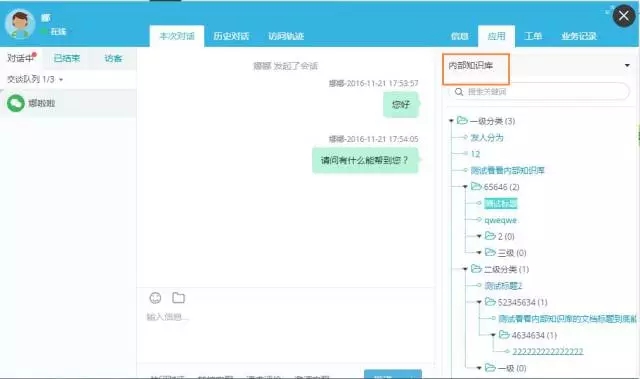Image resolution: width=640 pixels, height=379 pixels.
Task: Click the folder icon of 一级分类 (3)
Action: coord(462,120)
